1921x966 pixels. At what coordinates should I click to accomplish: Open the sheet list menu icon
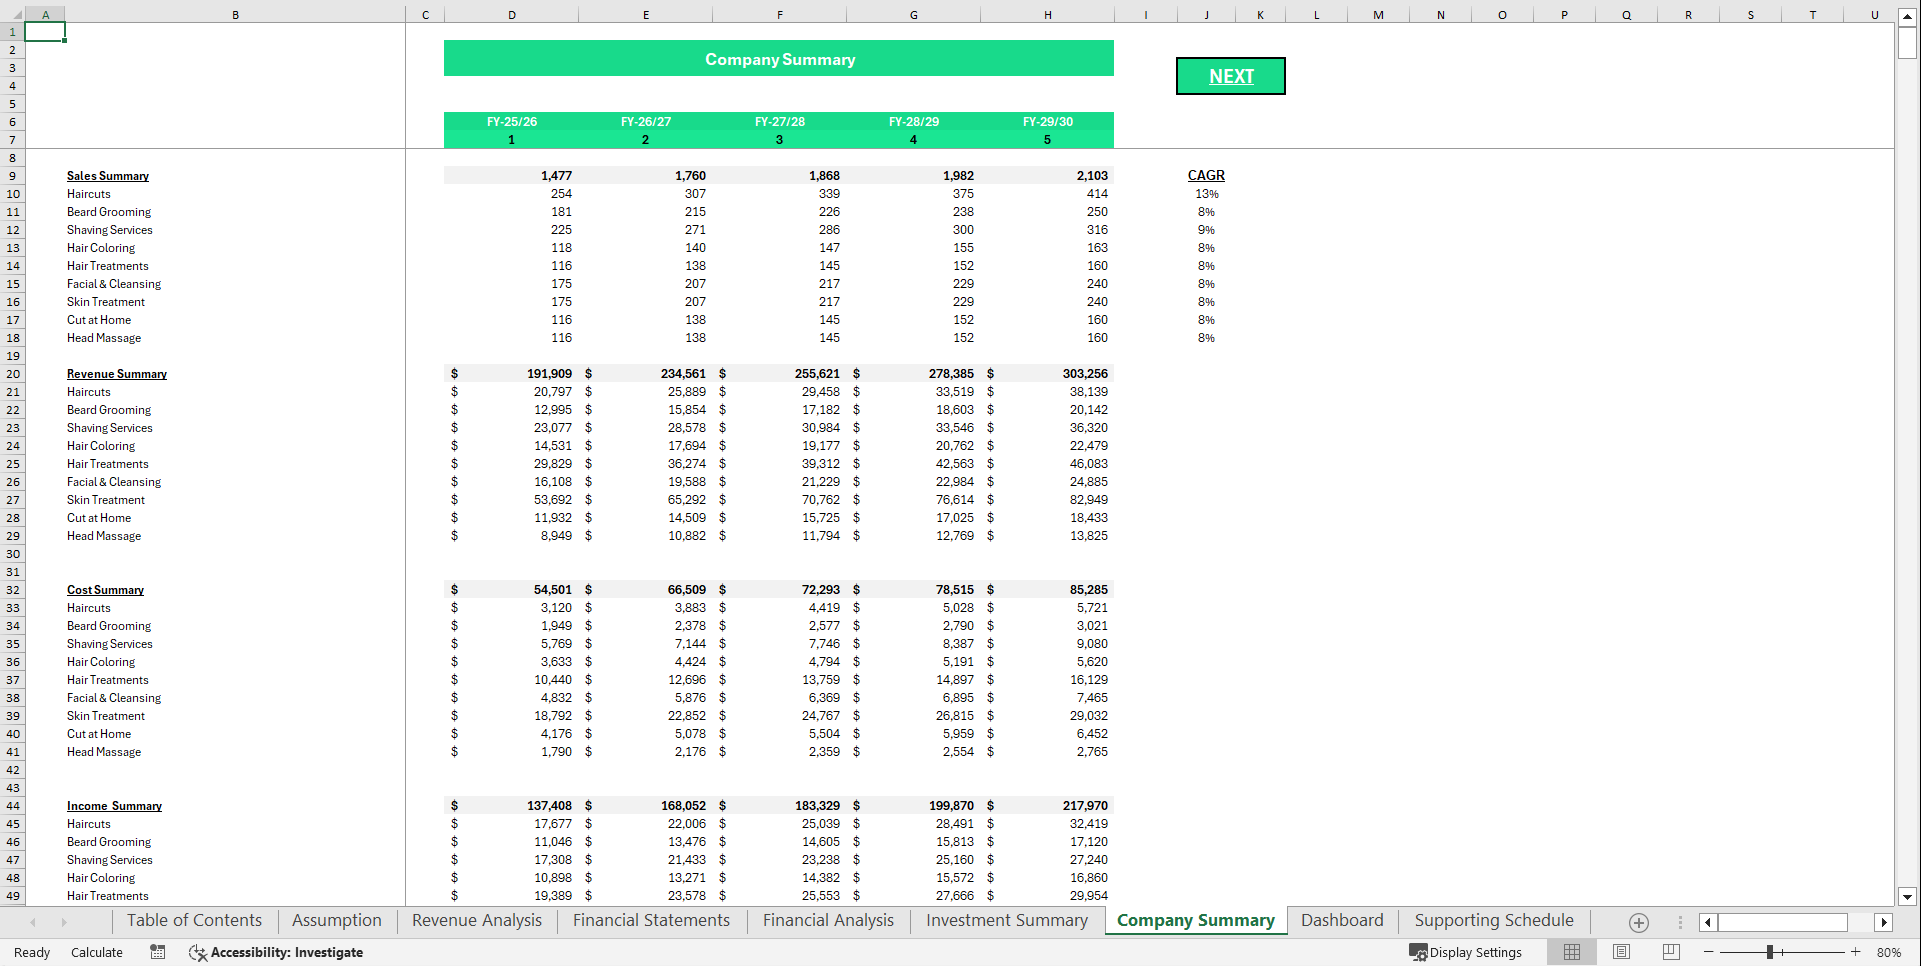[x=1679, y=922]
